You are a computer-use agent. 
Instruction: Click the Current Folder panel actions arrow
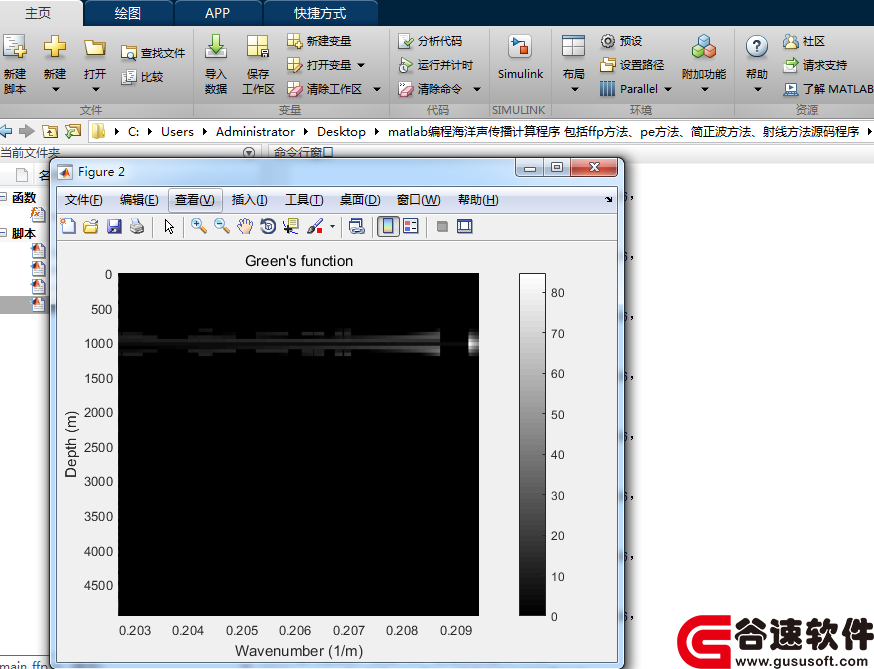point(249,152)
